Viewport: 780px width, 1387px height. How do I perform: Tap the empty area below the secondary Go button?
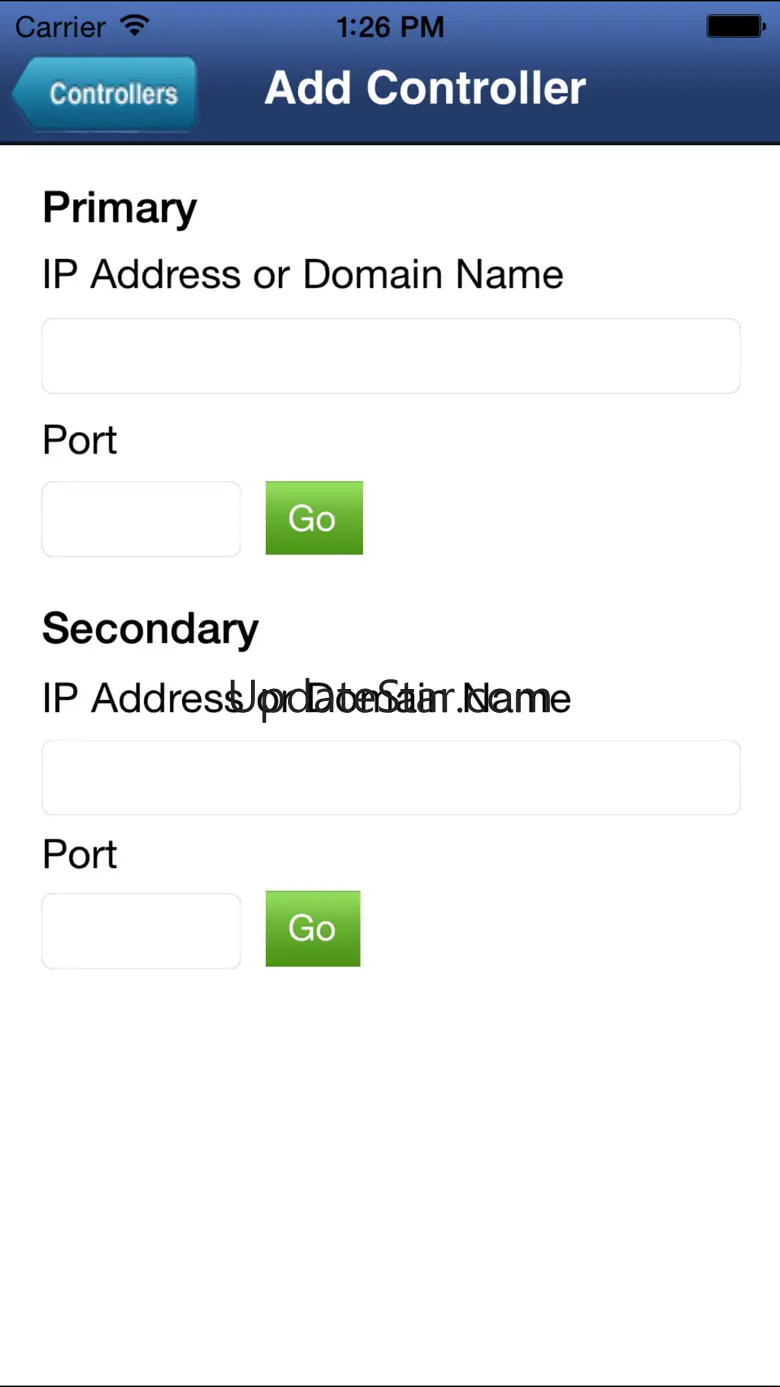coord(390,1150)
